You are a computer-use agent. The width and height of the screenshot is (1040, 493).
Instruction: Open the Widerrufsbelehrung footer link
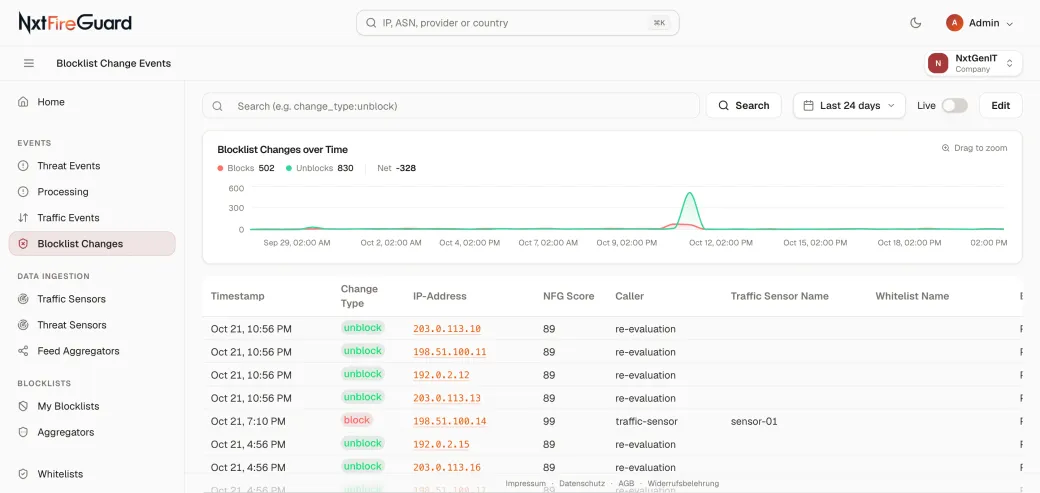683,484
